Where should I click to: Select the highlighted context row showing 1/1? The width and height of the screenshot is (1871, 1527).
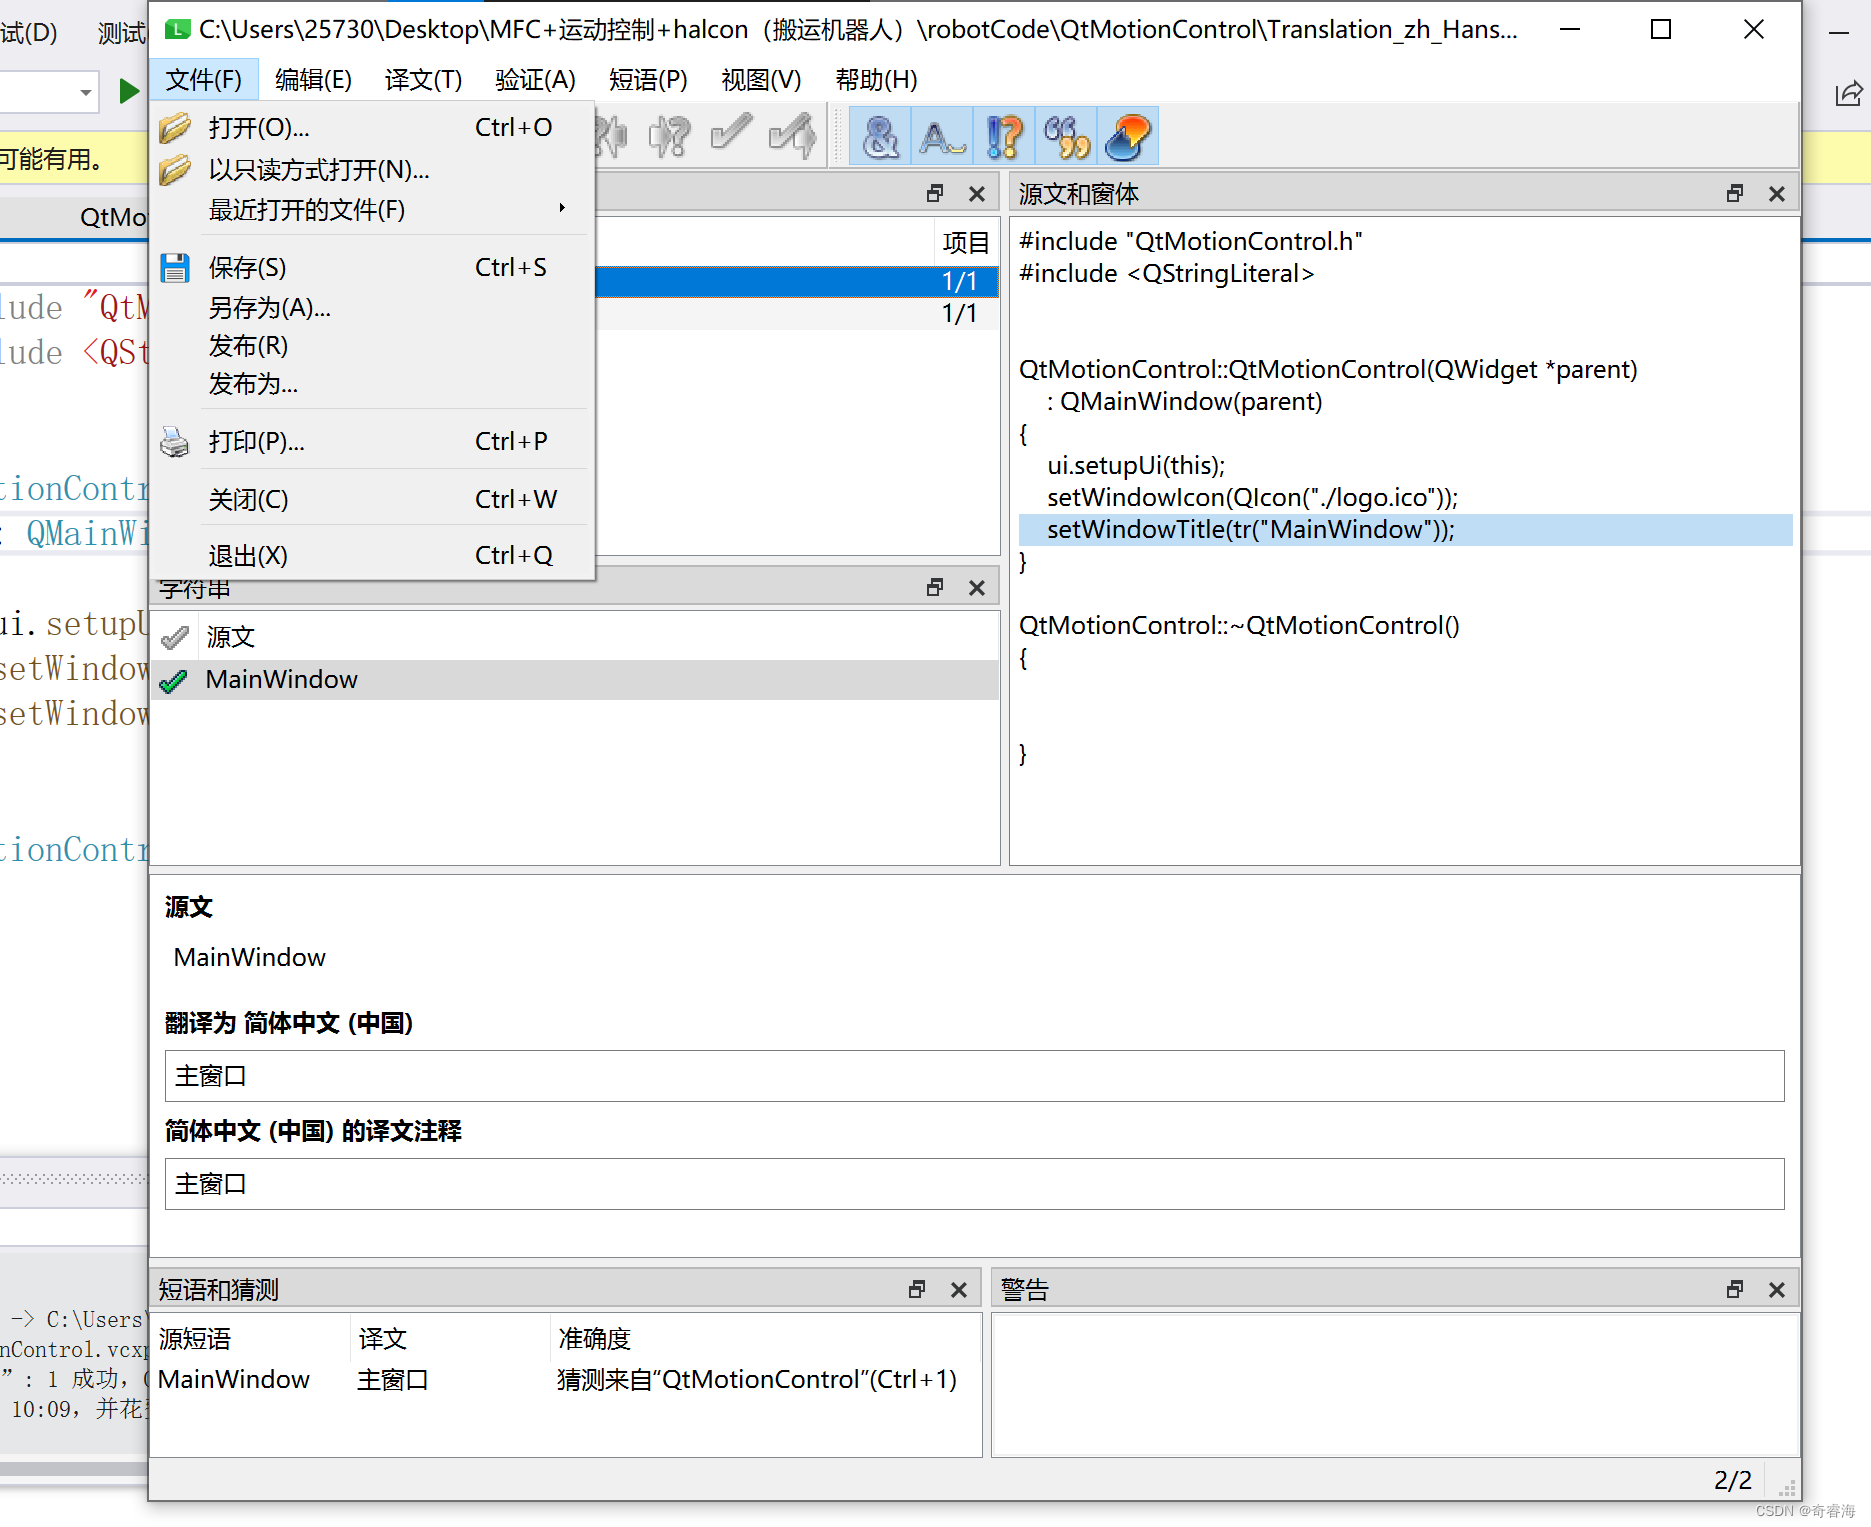click(797, 282)
